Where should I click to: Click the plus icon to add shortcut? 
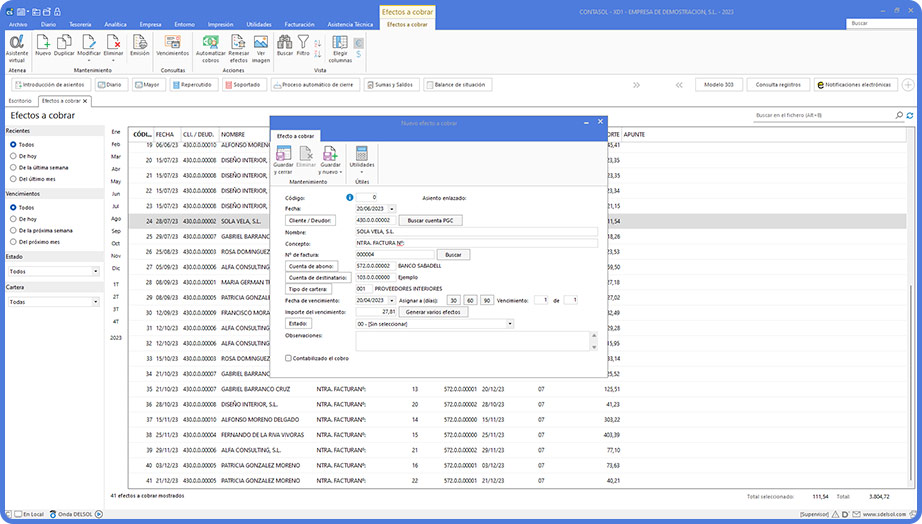(908, 85)
